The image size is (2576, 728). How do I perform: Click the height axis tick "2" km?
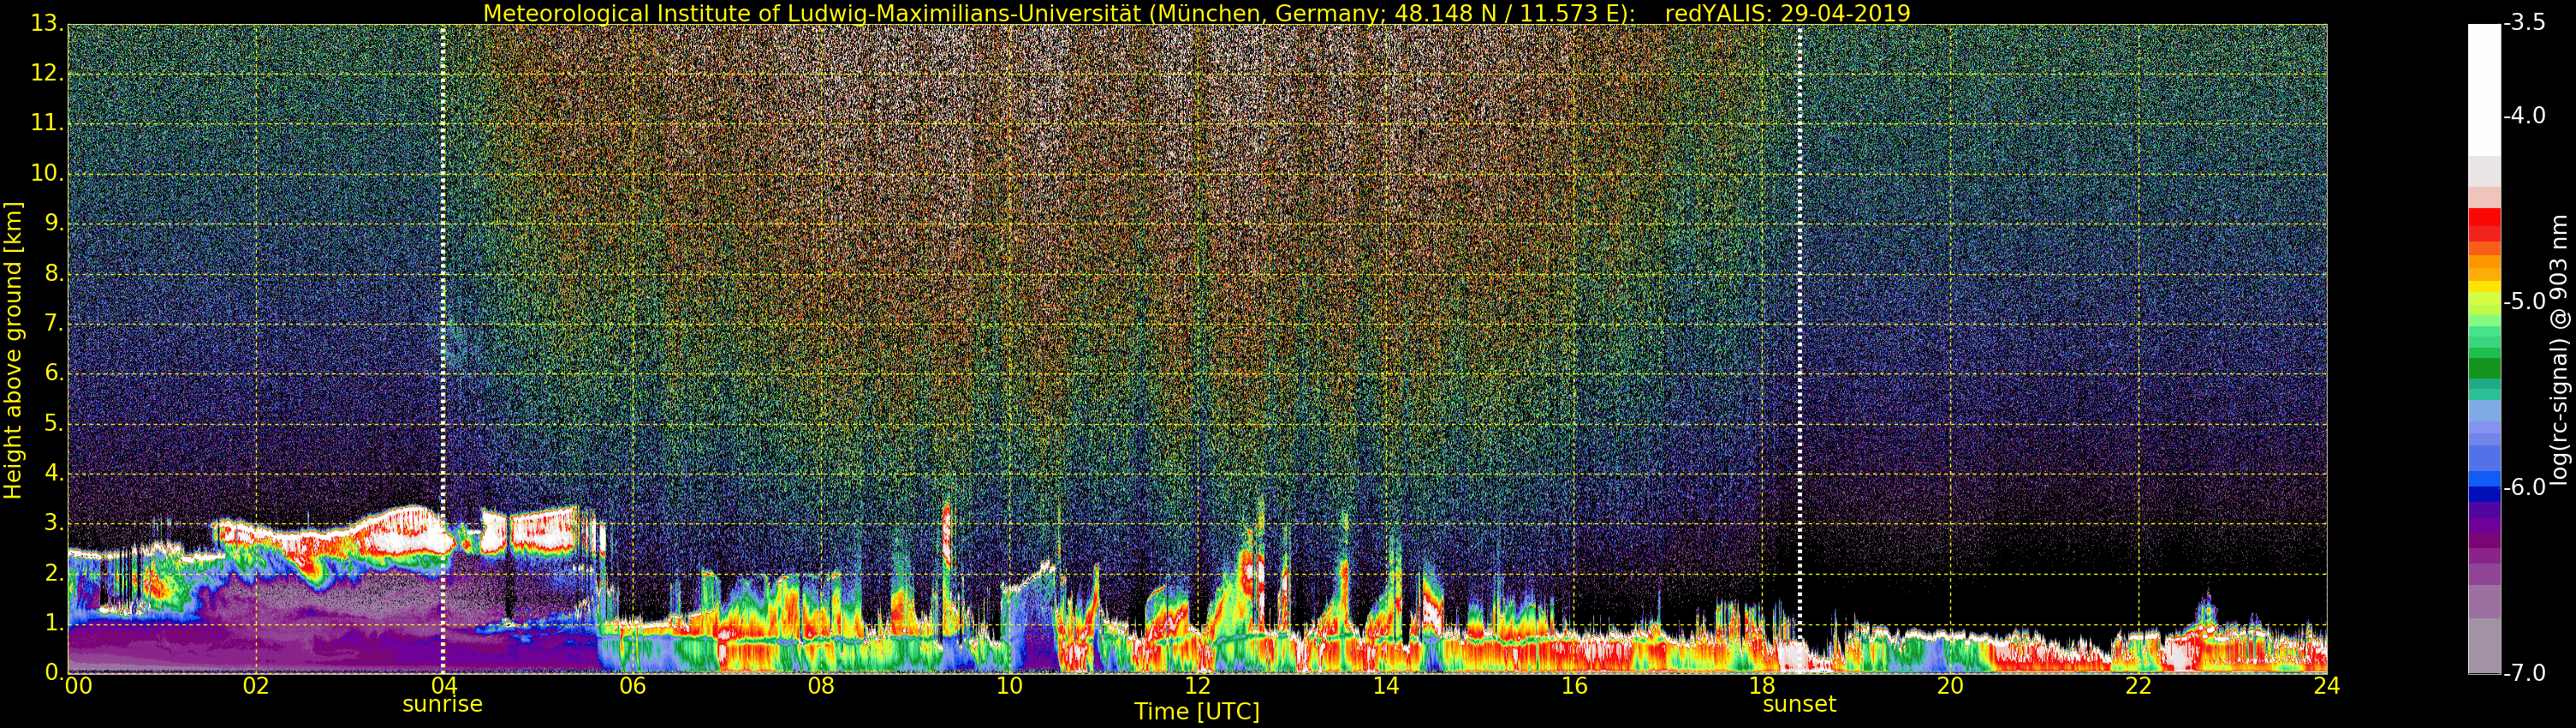54,574
